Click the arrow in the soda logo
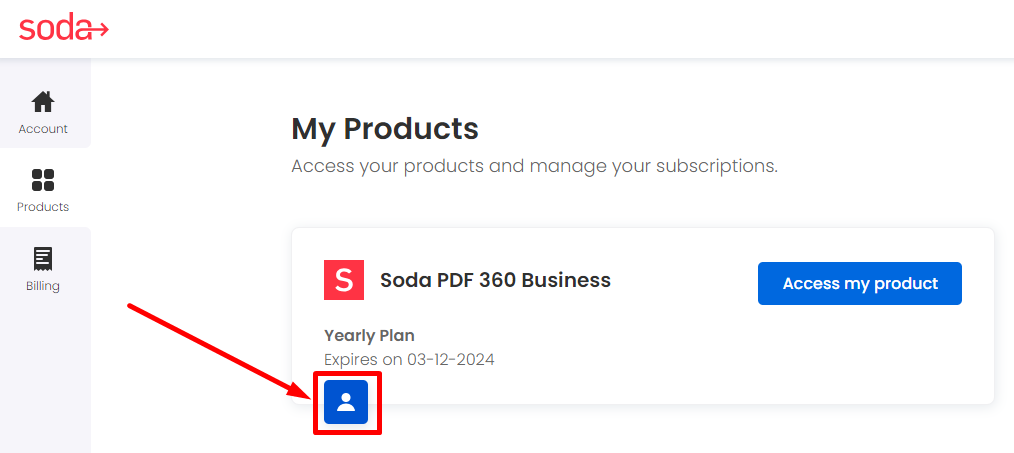This screenshot has height=453, width=1014. (98, 29)
